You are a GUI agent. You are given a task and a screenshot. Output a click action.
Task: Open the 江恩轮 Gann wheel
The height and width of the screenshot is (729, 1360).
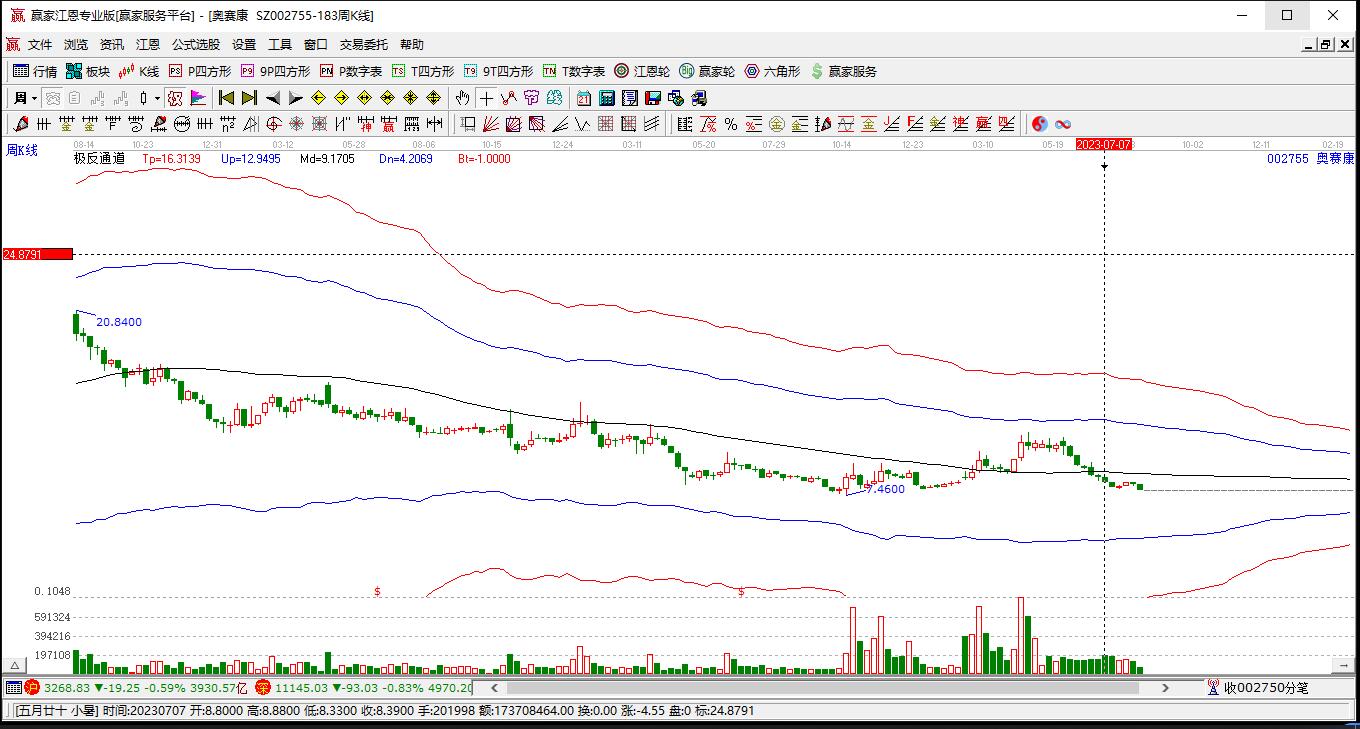pyautogui.click(x=642, y=71)
